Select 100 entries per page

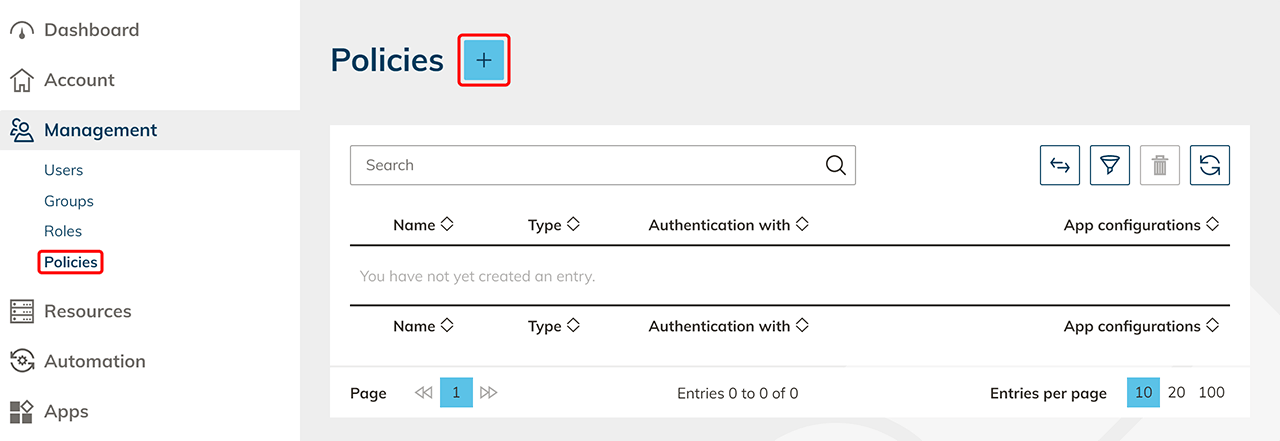click(1211, 393)
